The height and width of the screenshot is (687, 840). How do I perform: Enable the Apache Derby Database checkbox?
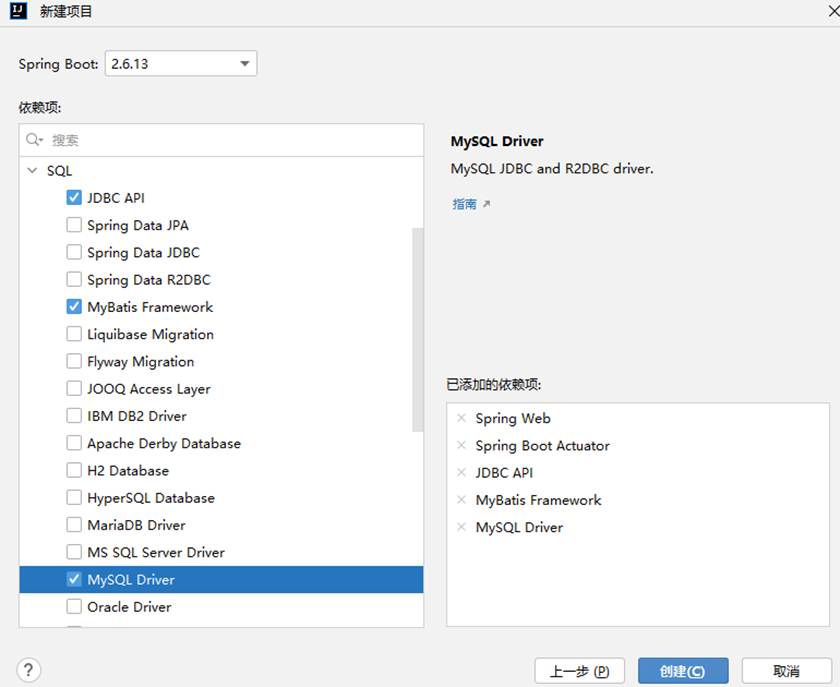pyautogui.click(x=74, y=444)
